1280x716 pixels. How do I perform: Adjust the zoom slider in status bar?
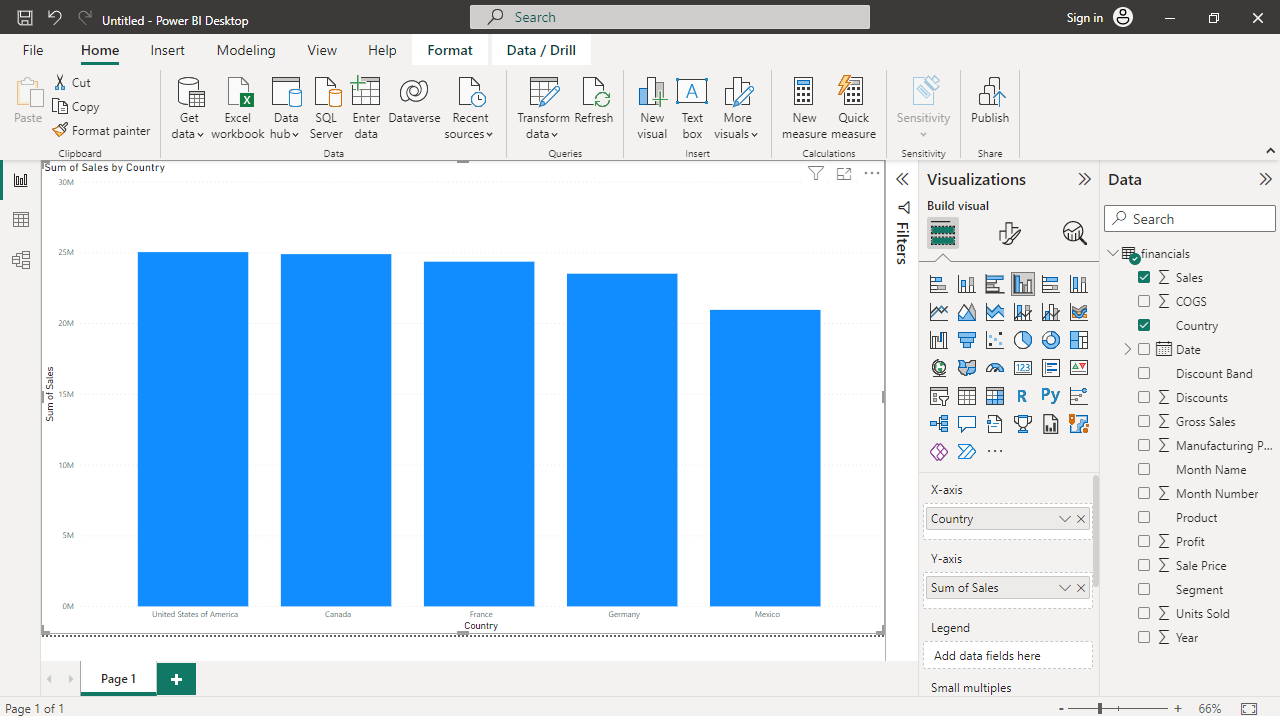tap(1100, 708)
